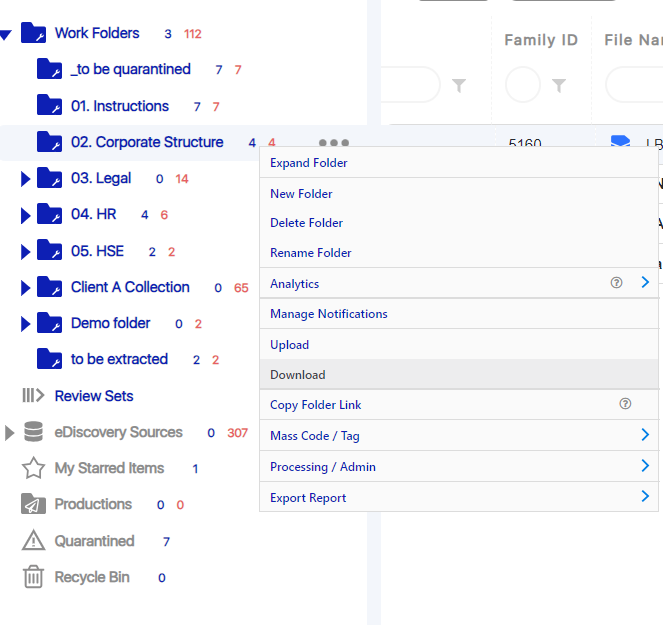Click the red count 65 beside Client A Collection
663x625 pixels.
coord(241,288)
